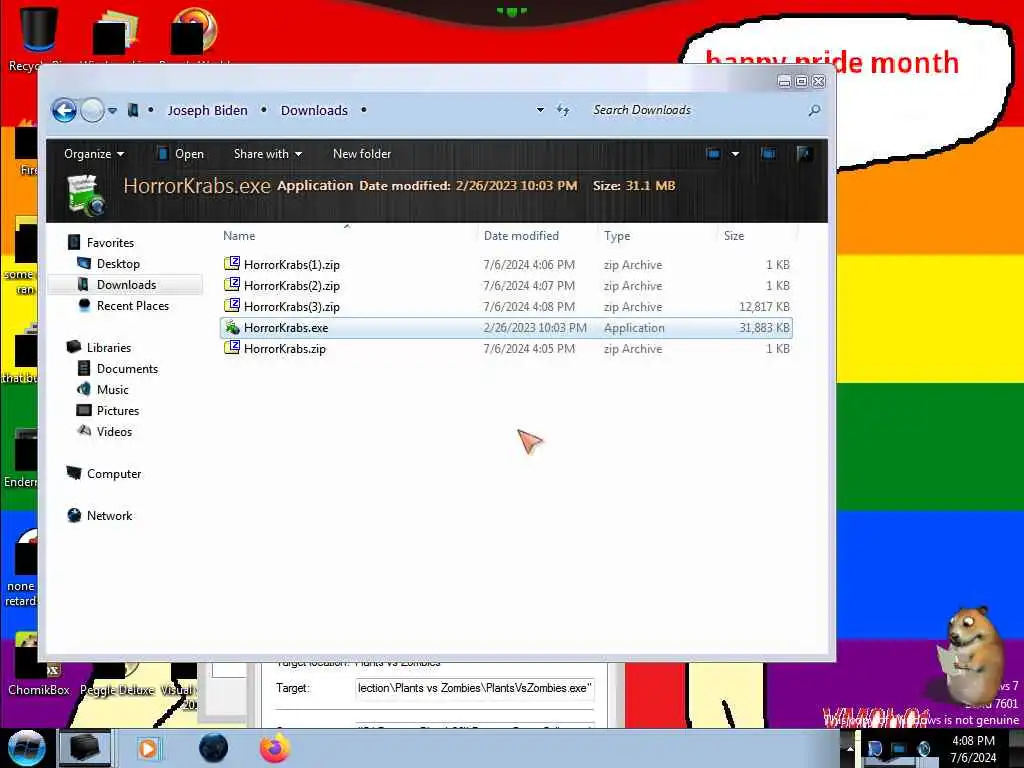1024x768 pixels.
Task: Open the address bar history dropdown
Action: [x=540, y=110]
